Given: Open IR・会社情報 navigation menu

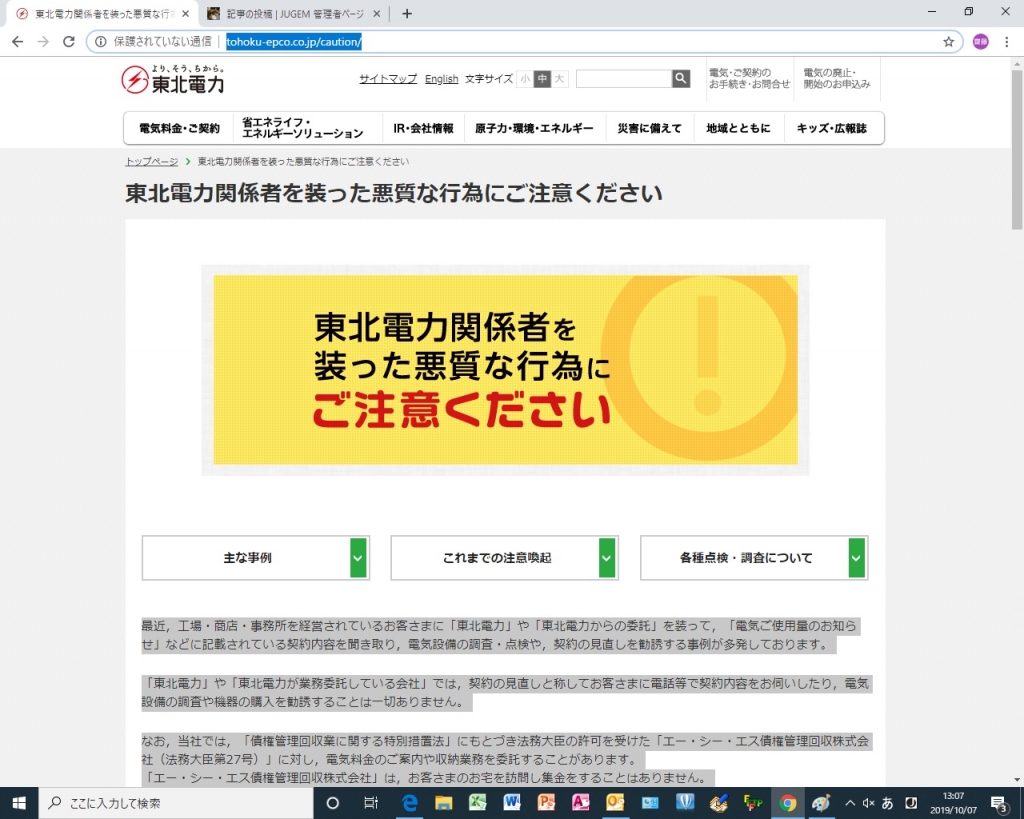Looking at the screenshot, I should [423, 128].
